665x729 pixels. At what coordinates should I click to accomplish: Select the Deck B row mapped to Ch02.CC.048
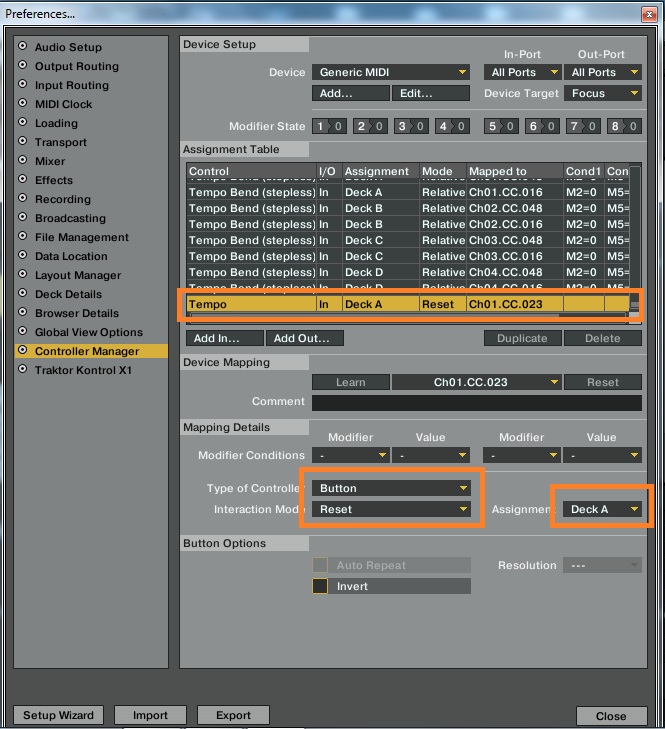(408, 208)
